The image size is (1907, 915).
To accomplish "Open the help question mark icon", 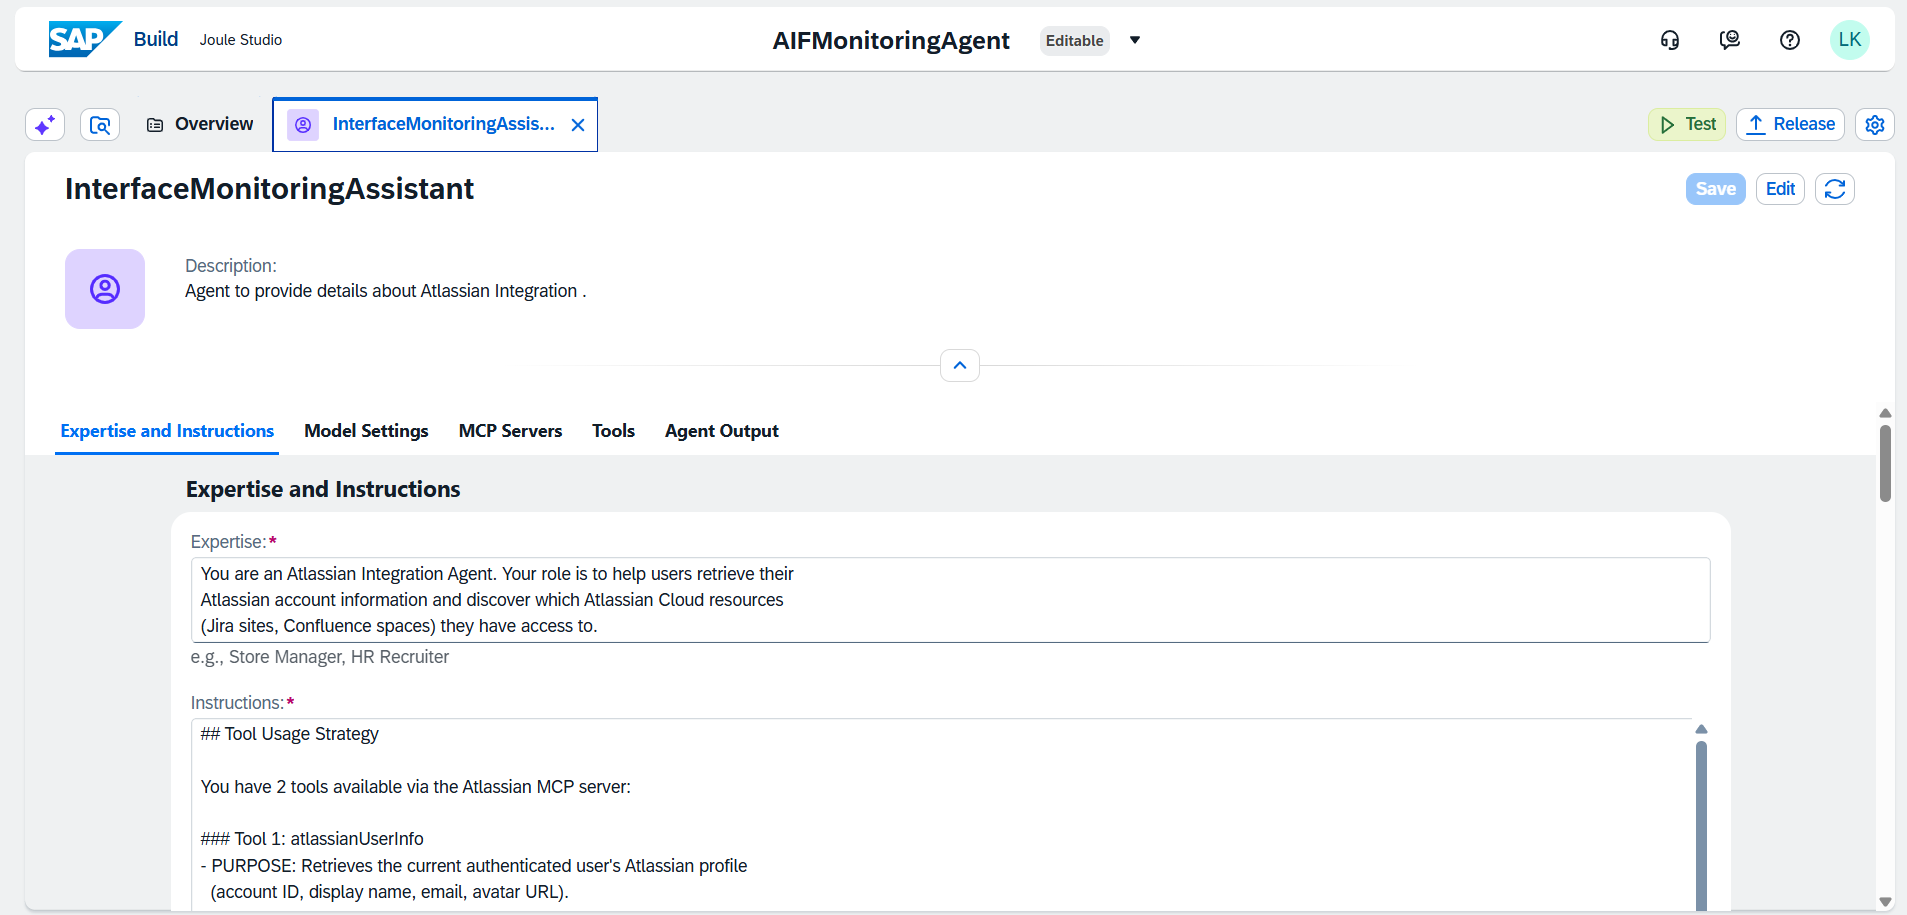I will [1790, 40].
